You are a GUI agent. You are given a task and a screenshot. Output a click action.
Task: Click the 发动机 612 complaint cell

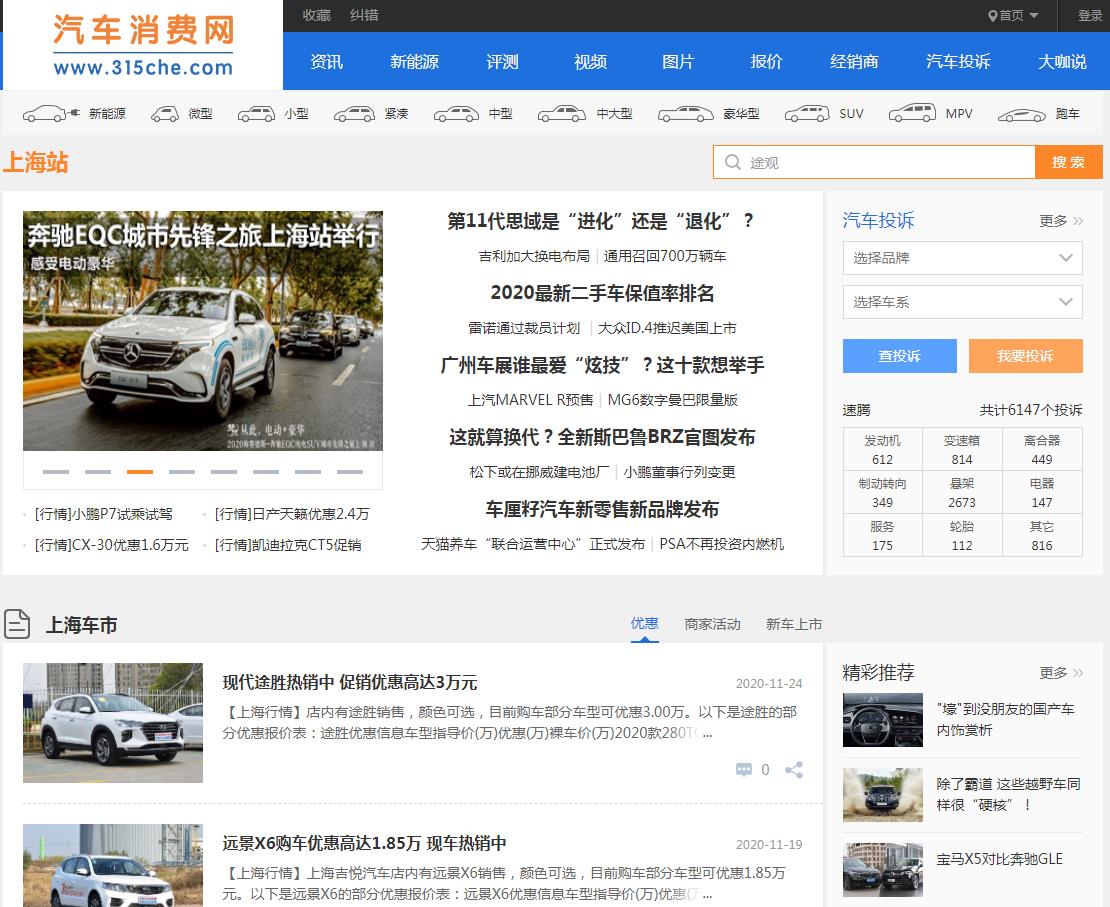pyautogui.click(x=883, y=450)
